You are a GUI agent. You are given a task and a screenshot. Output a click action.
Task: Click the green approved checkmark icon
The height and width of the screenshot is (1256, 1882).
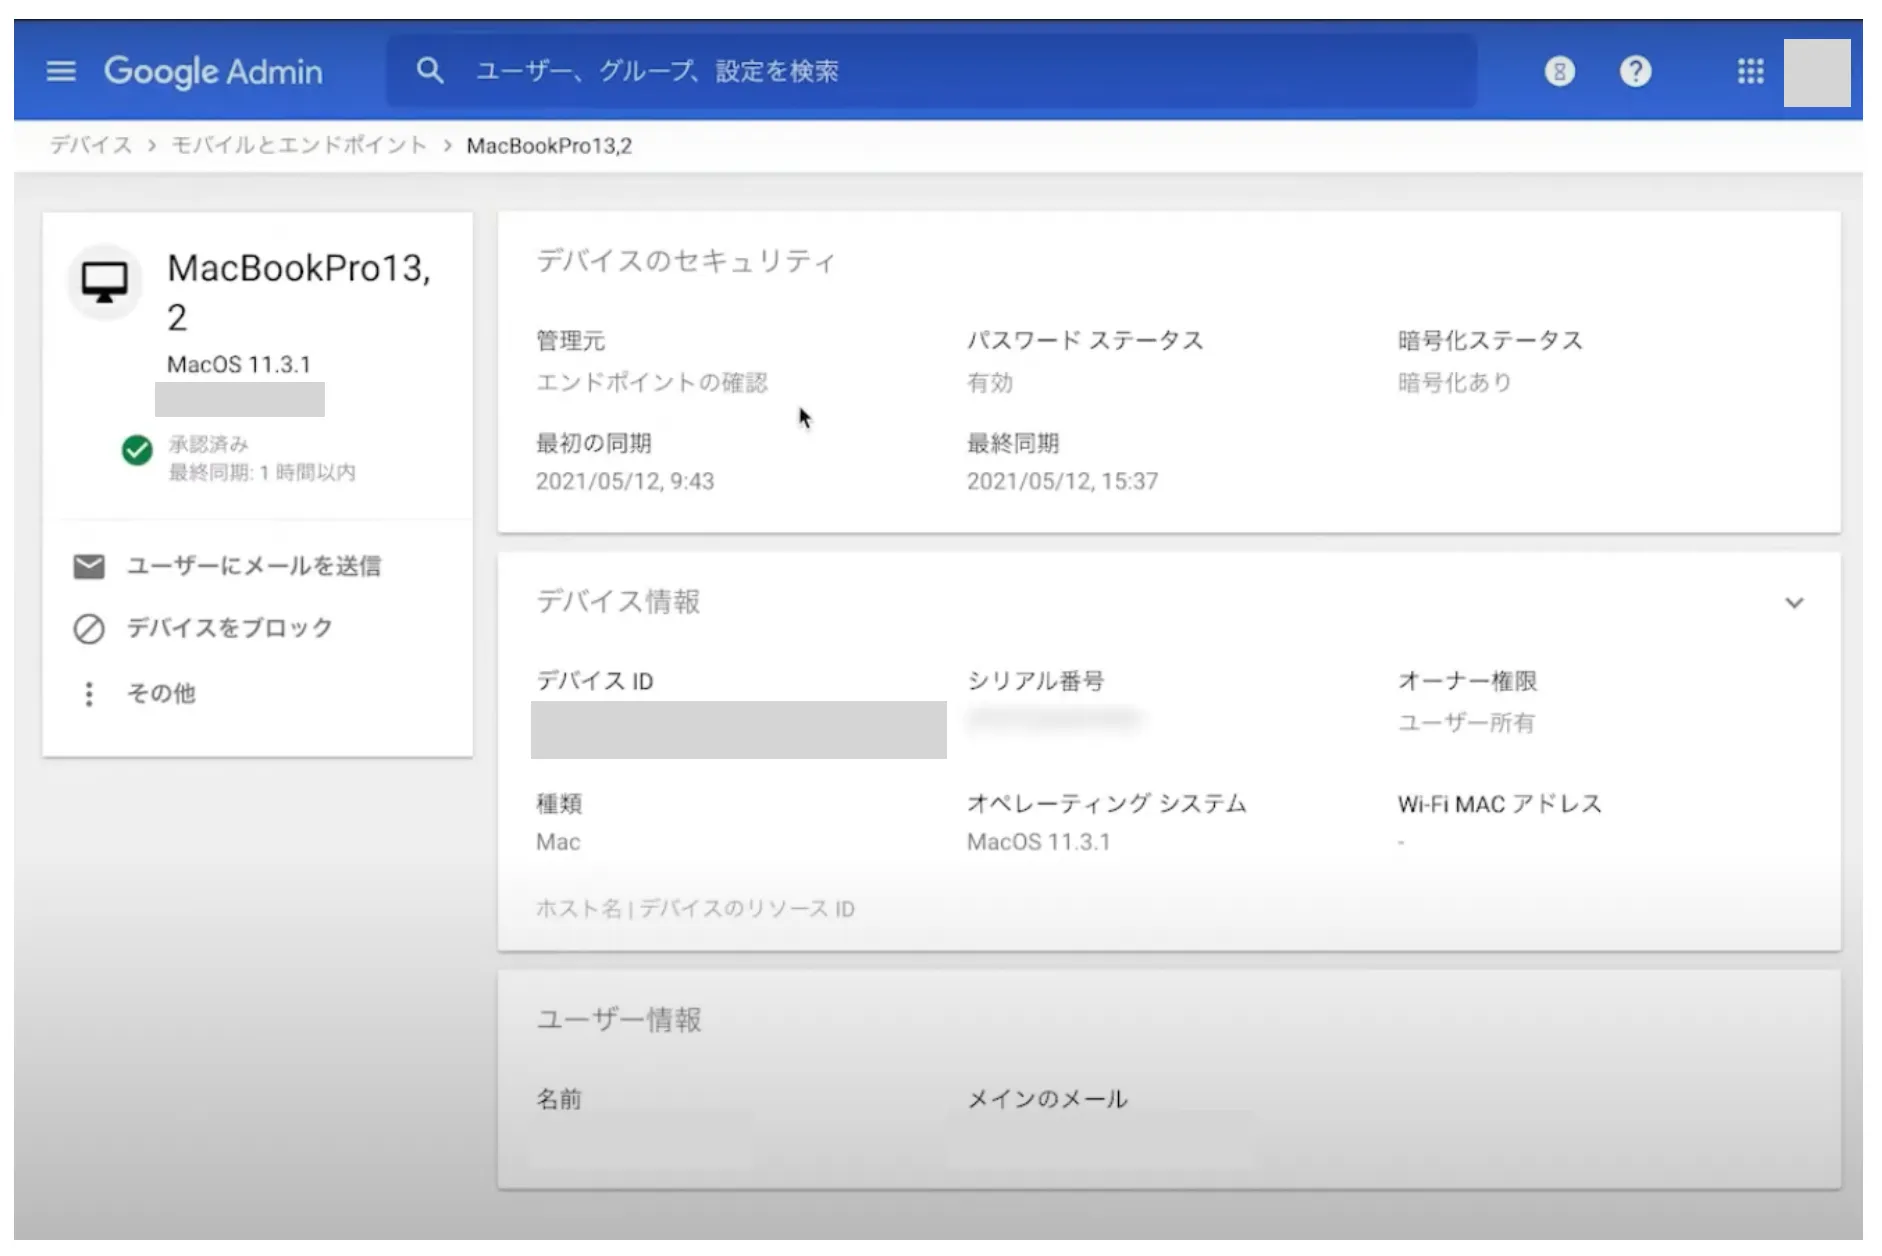(137, 451)
